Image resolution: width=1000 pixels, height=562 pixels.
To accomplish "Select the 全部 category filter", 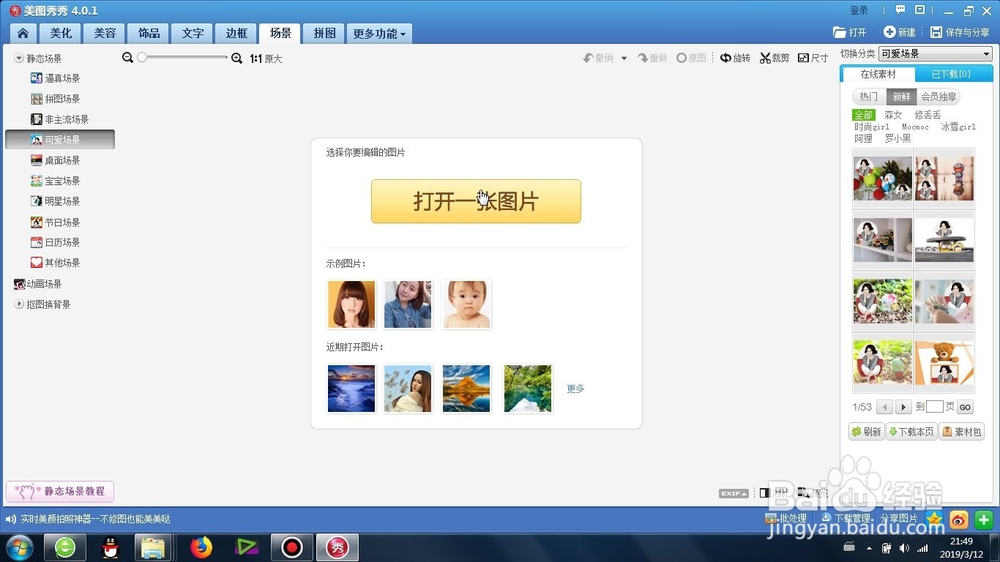I will pos(864,115).
